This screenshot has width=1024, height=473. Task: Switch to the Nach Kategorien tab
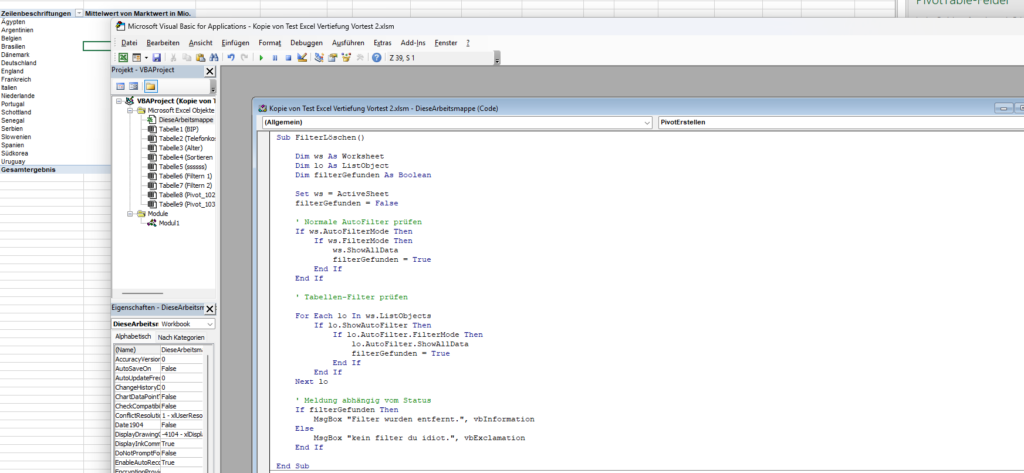point(181,337)
